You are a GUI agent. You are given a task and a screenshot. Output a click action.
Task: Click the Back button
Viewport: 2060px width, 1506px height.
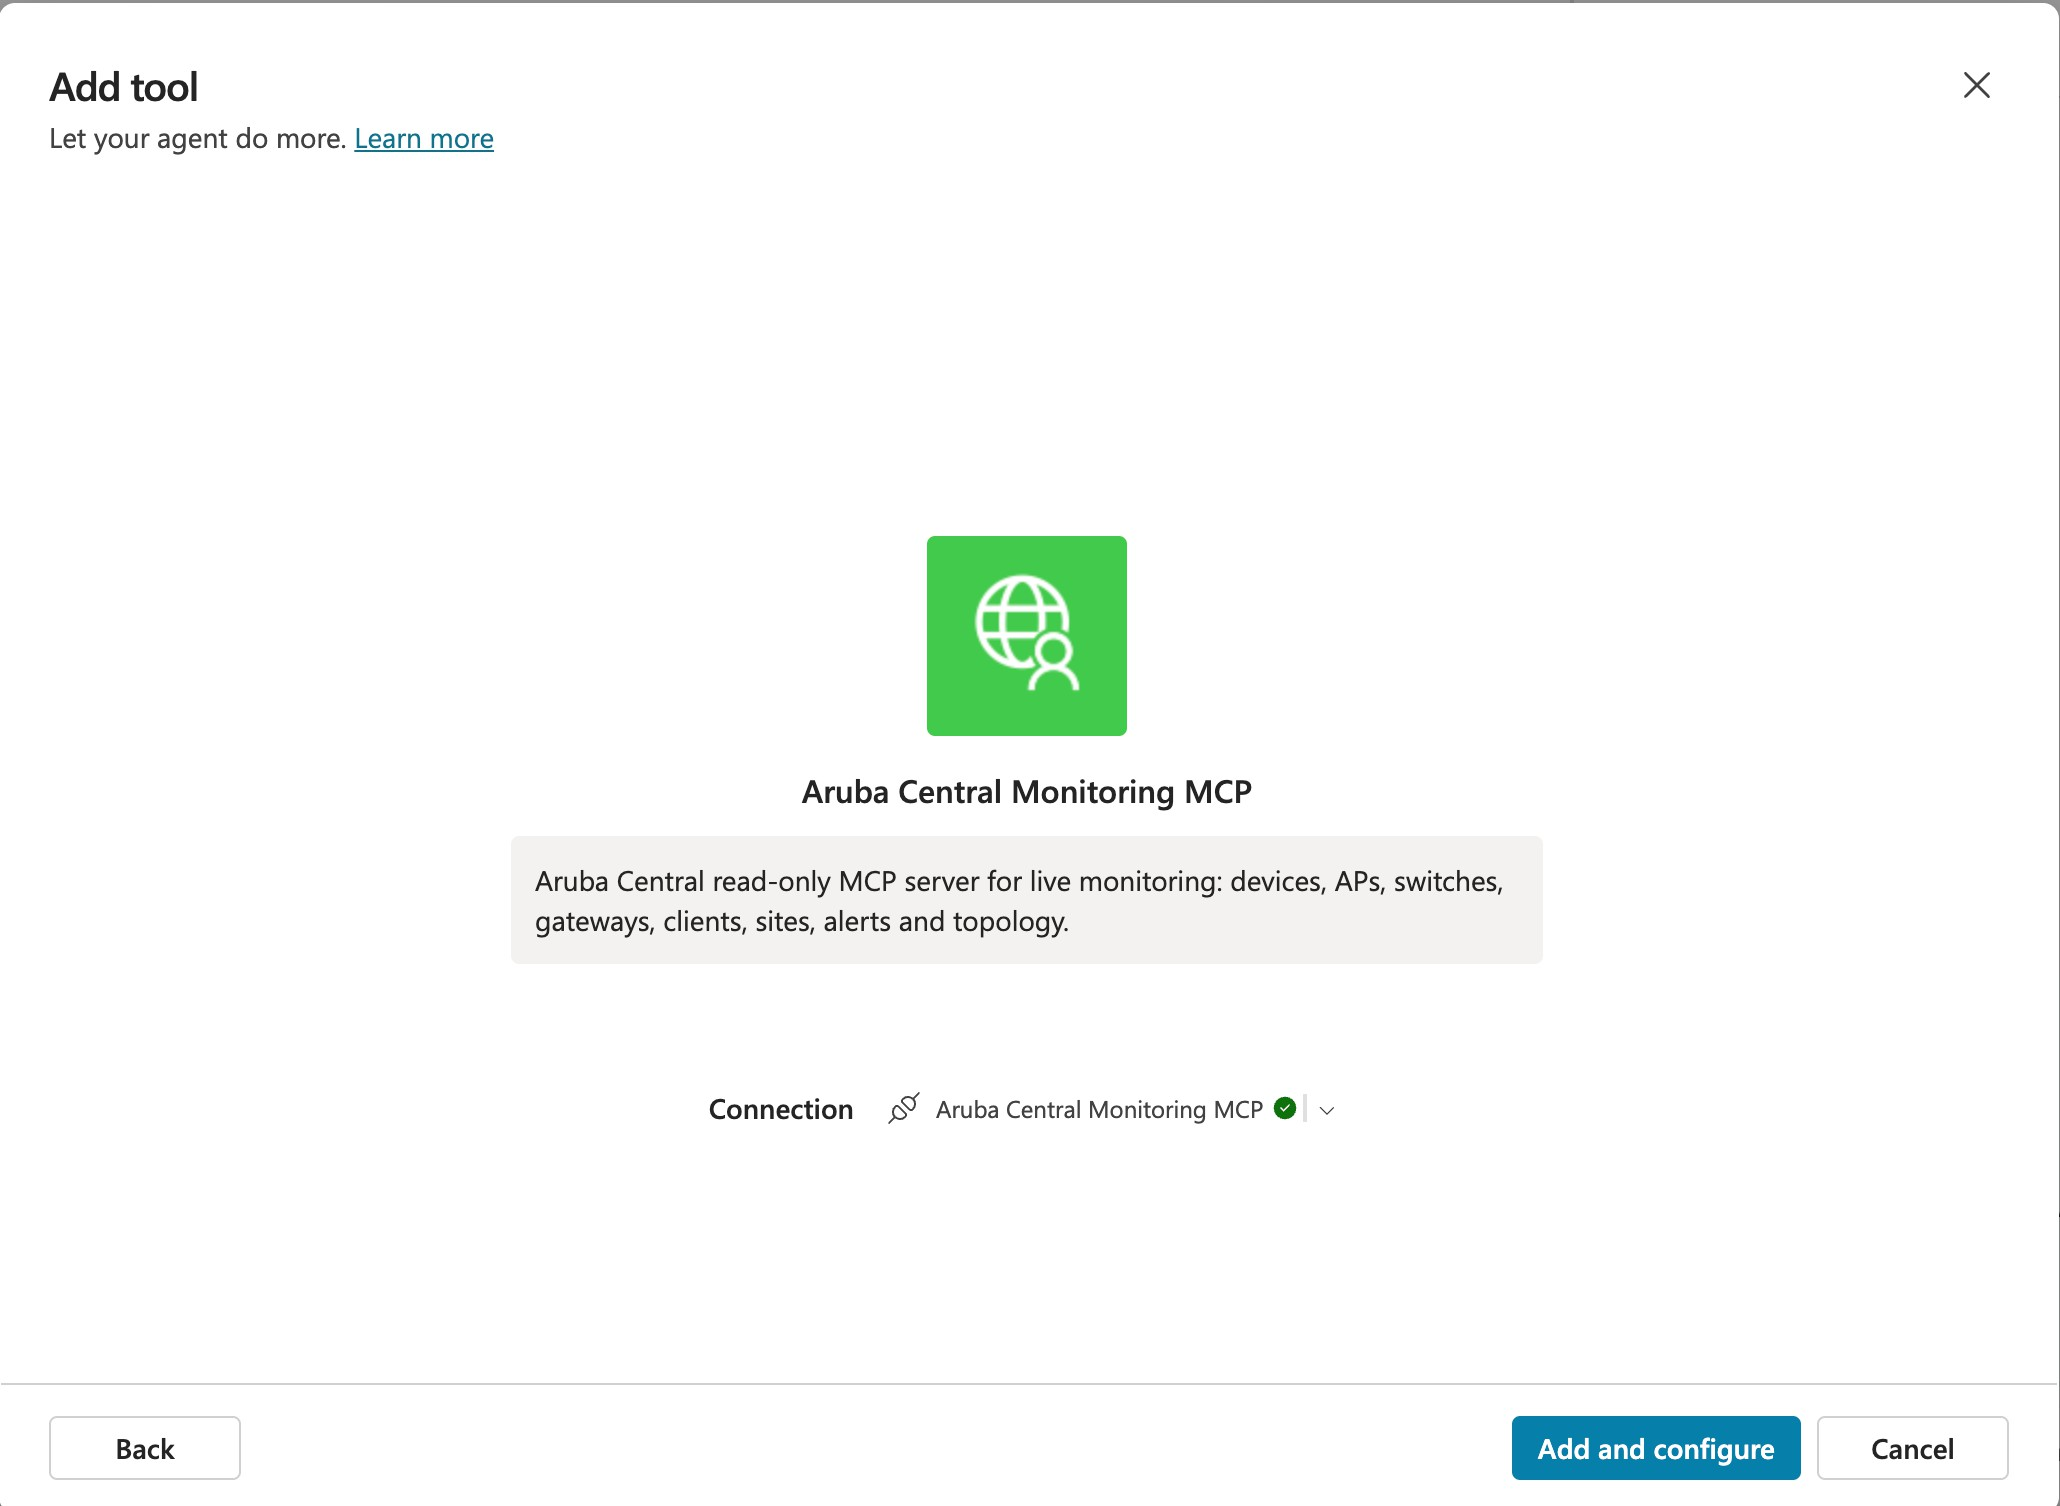click(x=145, y=1448)
